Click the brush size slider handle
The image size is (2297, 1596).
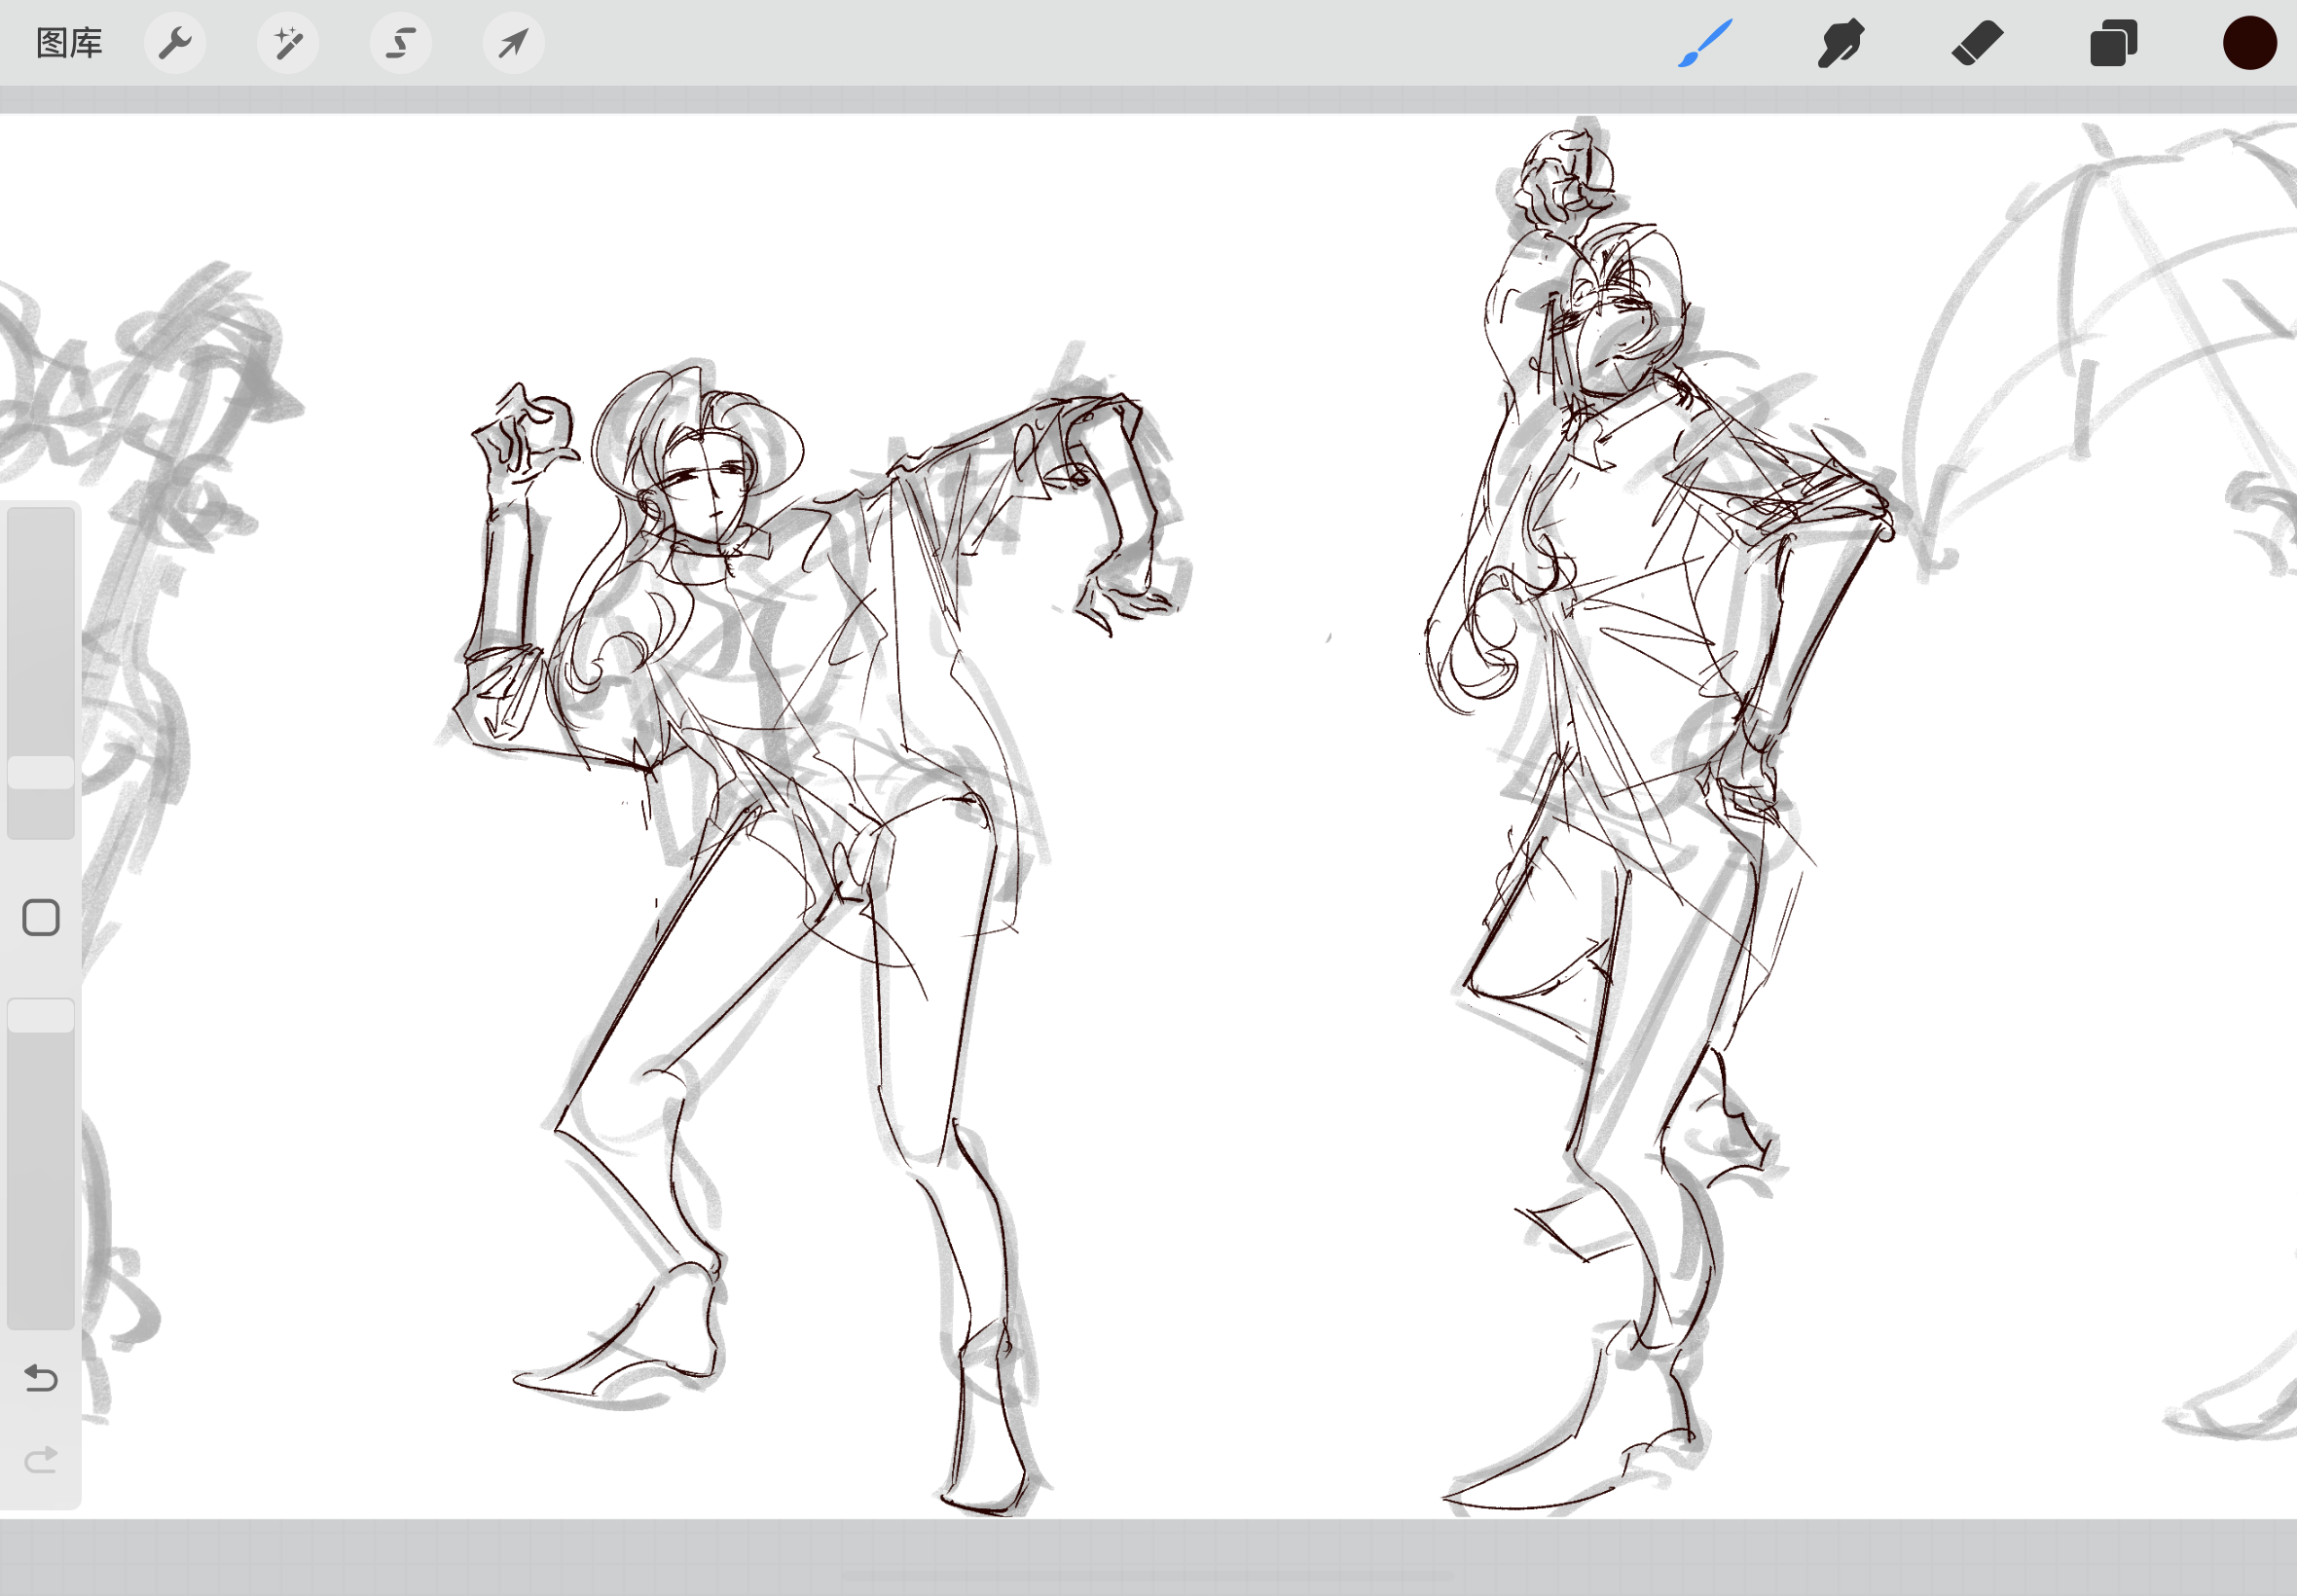41,772
